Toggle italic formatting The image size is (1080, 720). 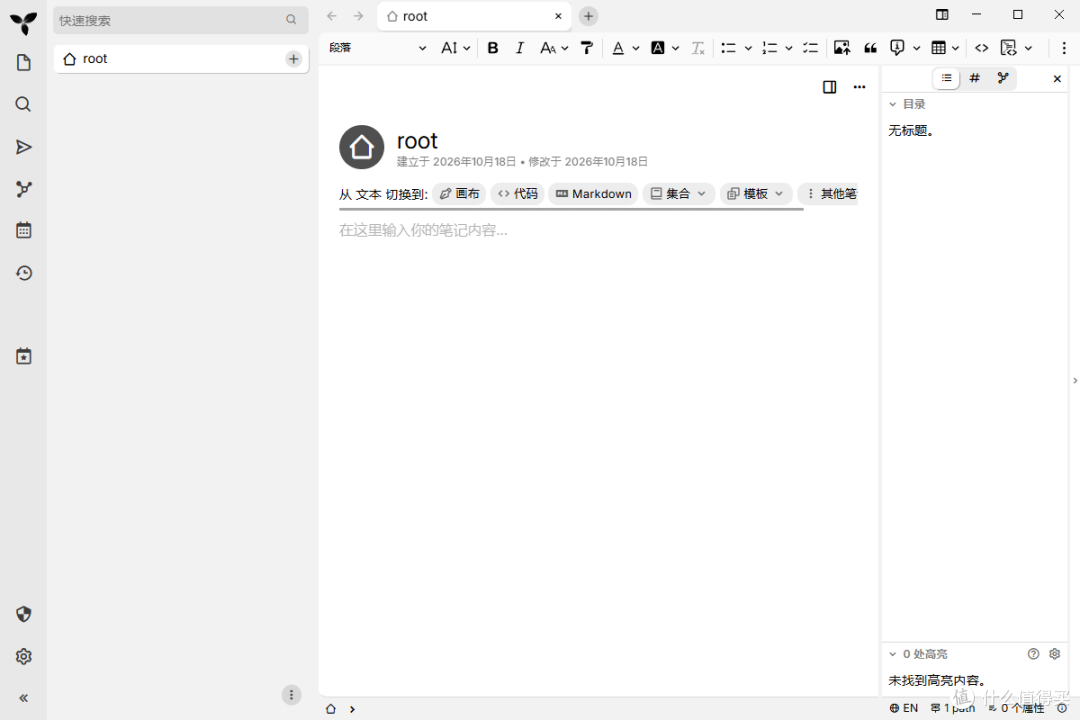519,48
